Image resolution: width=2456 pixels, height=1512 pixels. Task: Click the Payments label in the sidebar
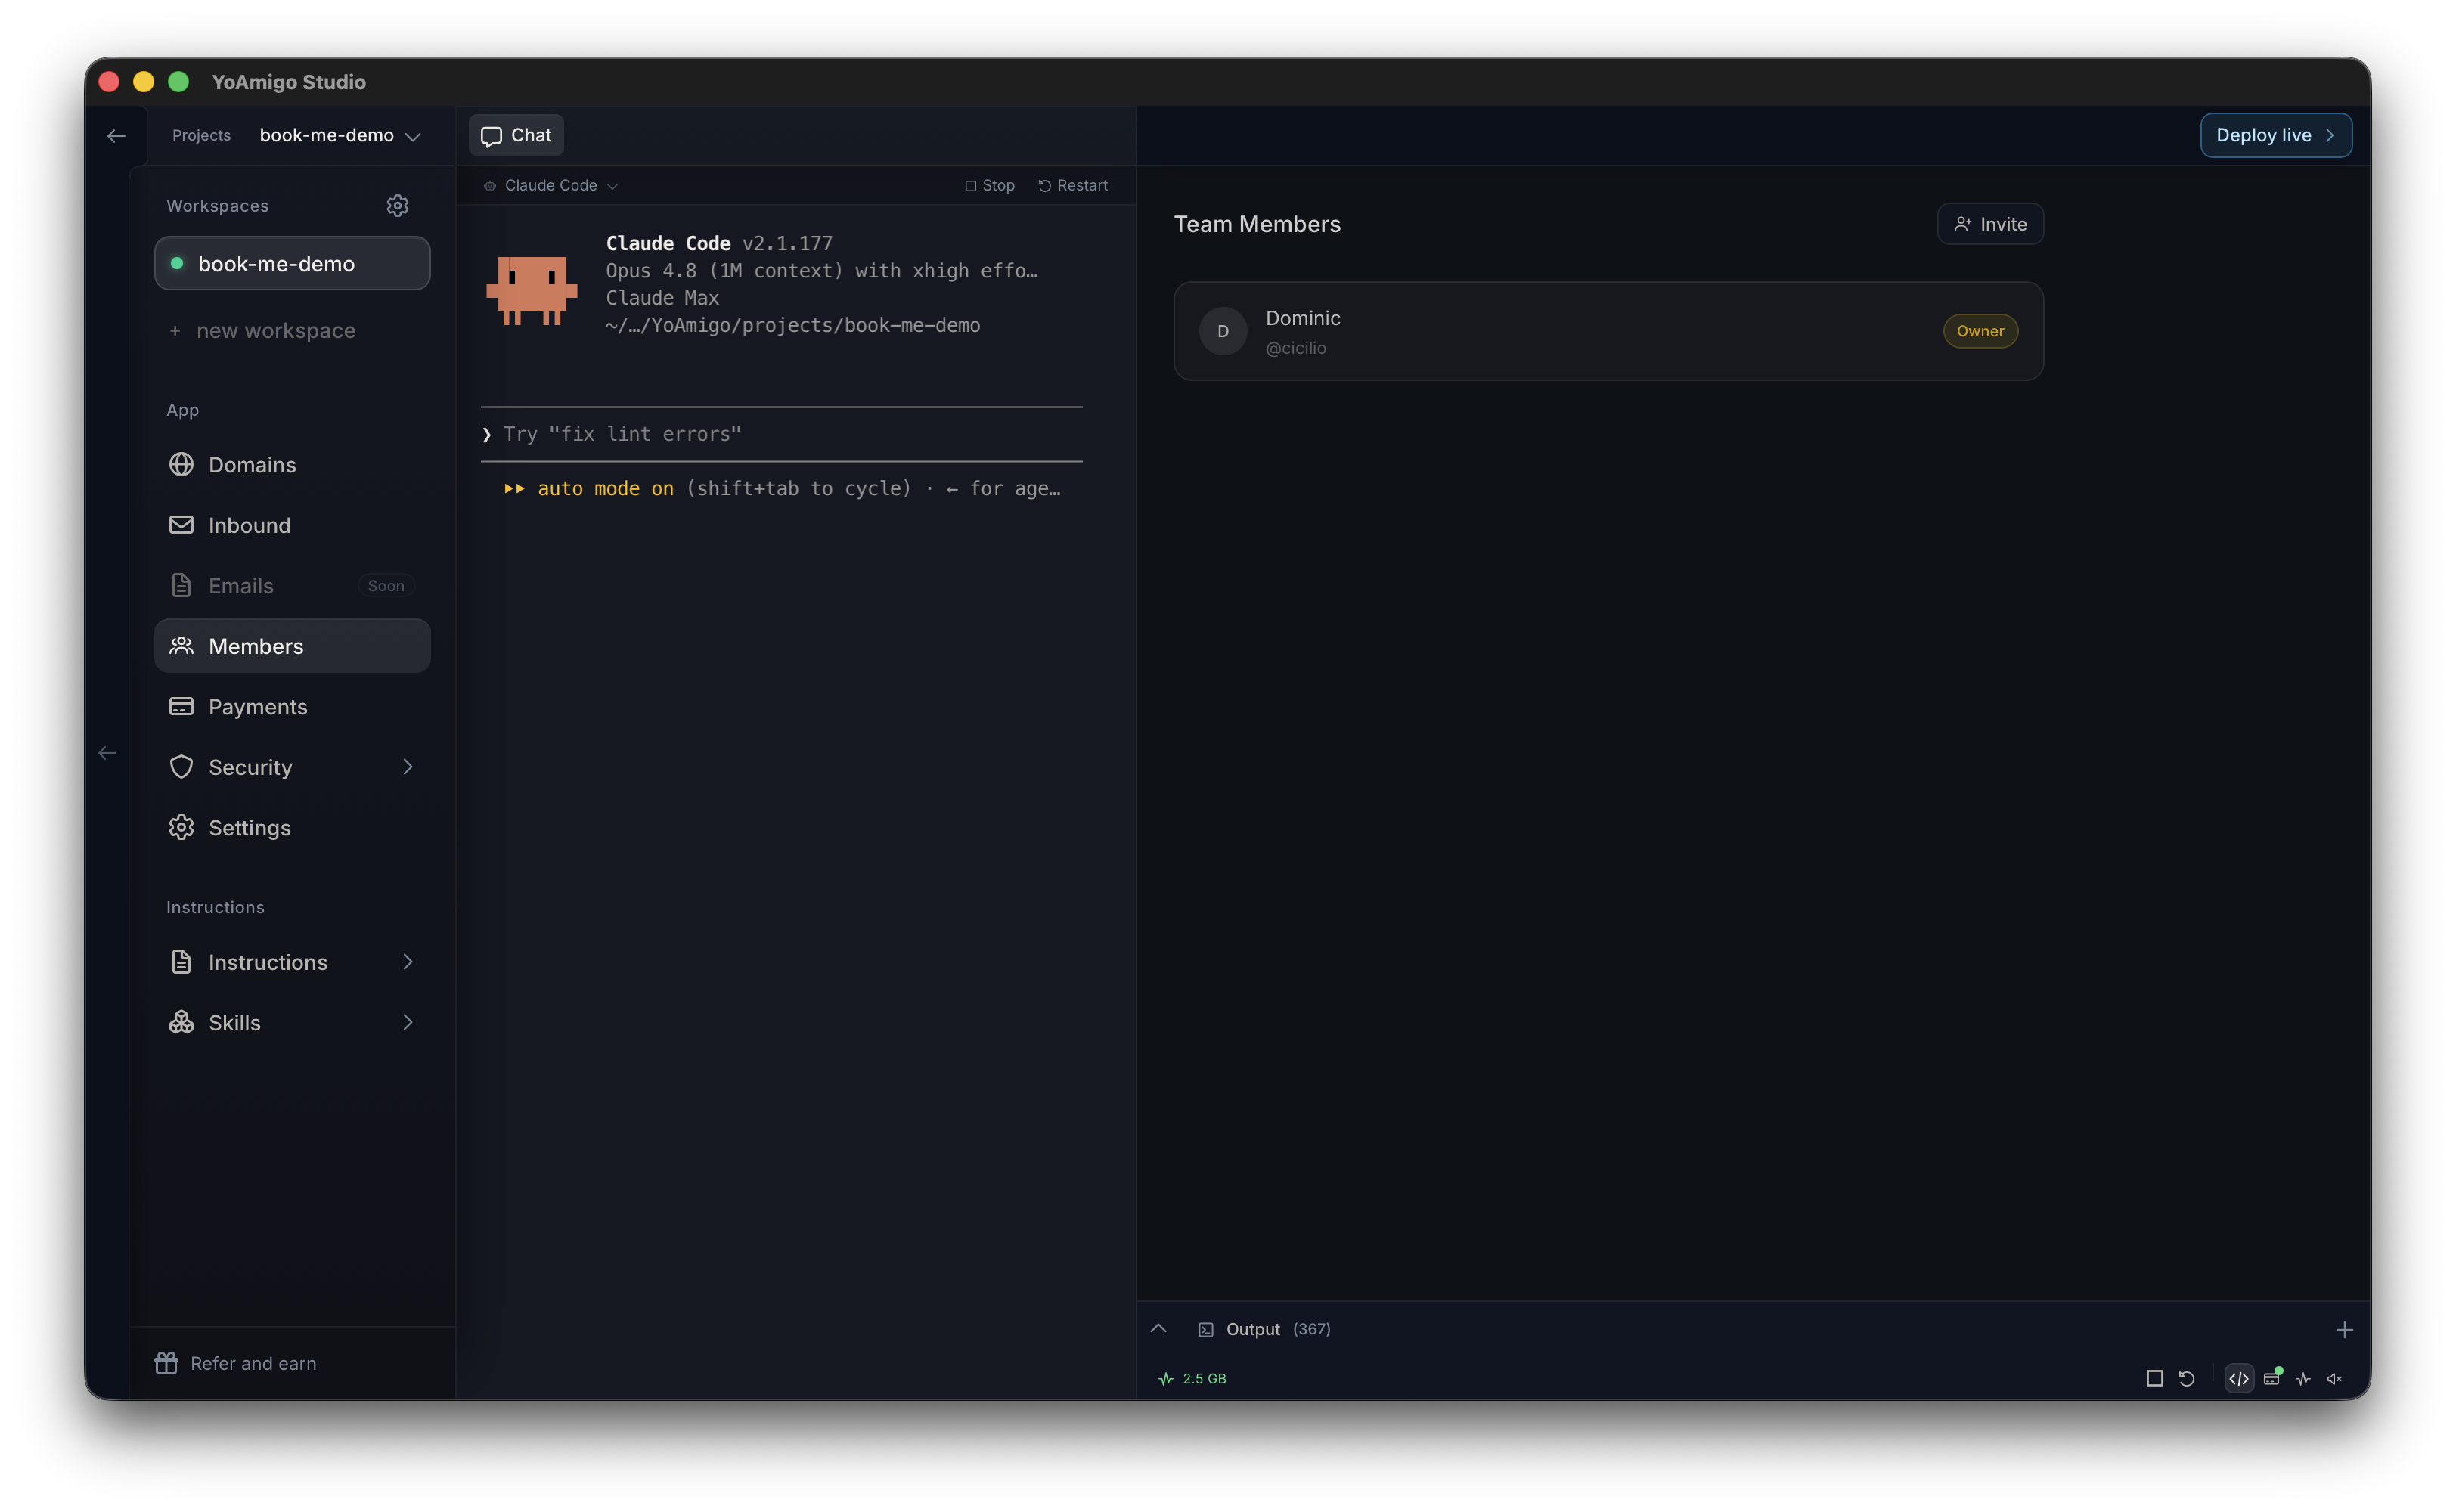[x=258, y=707]
